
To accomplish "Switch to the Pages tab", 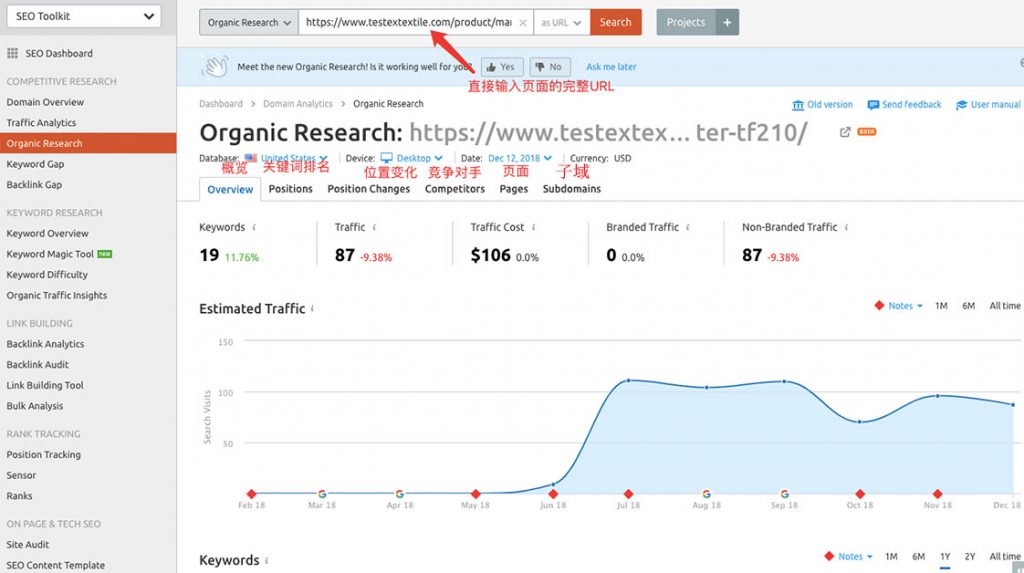I will tap(514, 189).
